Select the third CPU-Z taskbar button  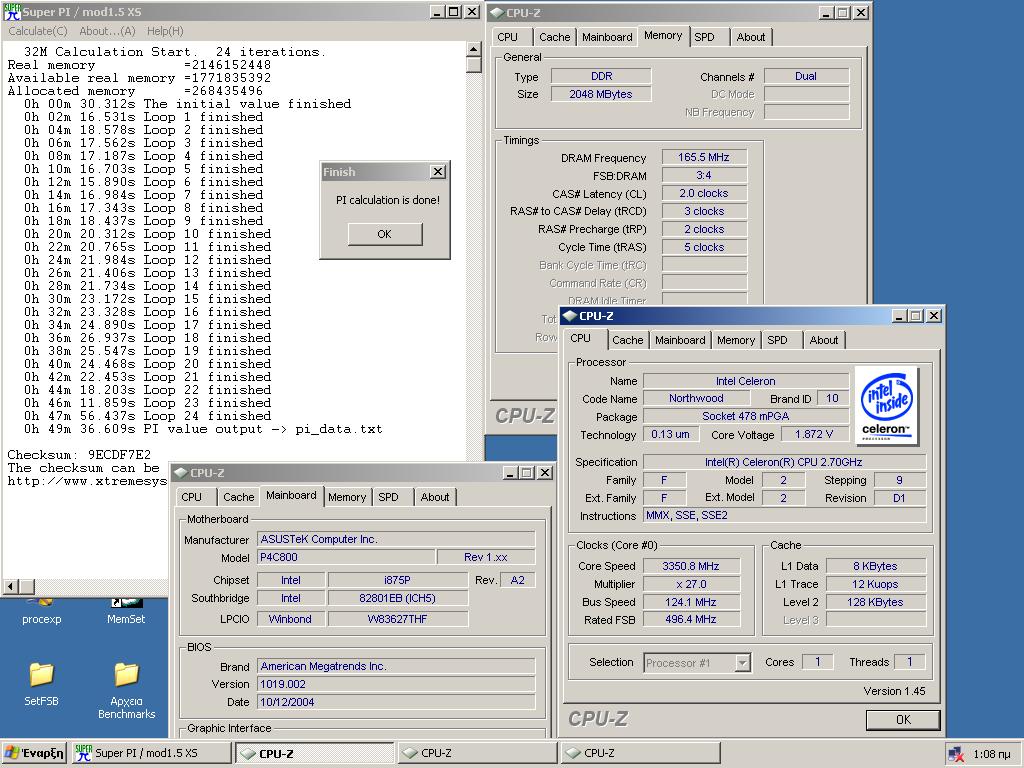tap(640, 753)
